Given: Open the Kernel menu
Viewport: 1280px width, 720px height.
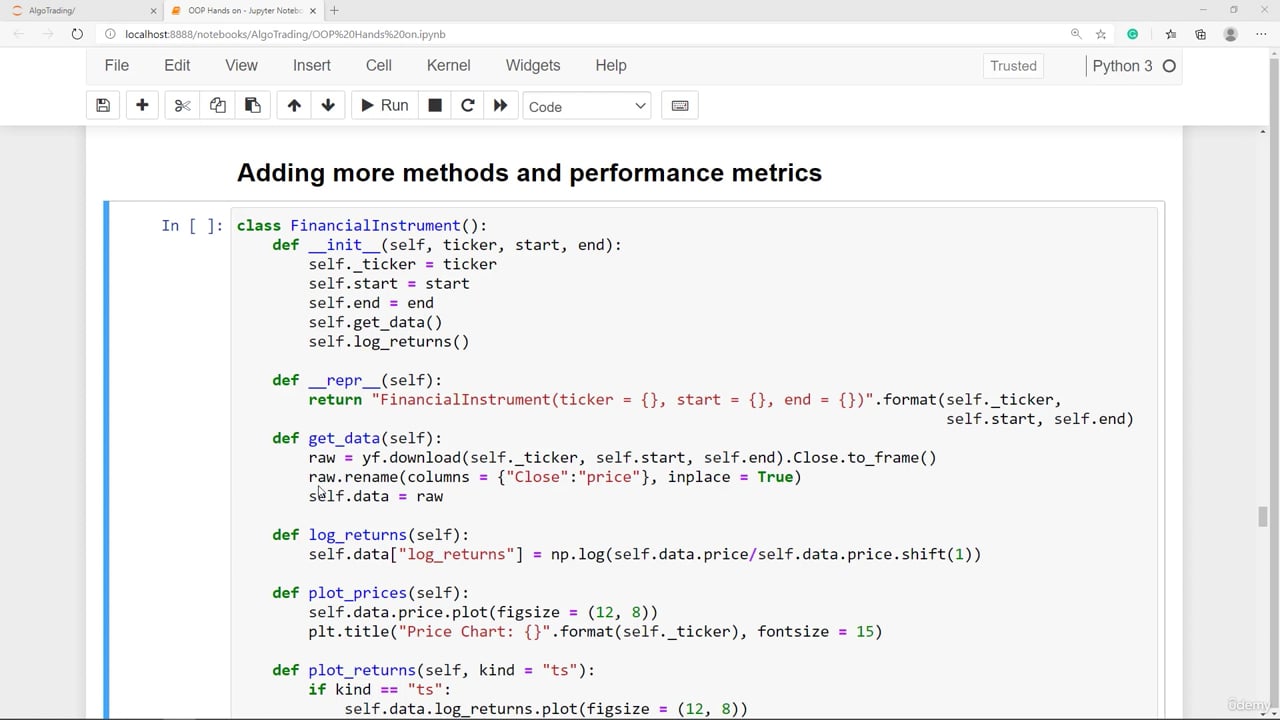Looking at the screenshot, I should (x=448, y=65).
